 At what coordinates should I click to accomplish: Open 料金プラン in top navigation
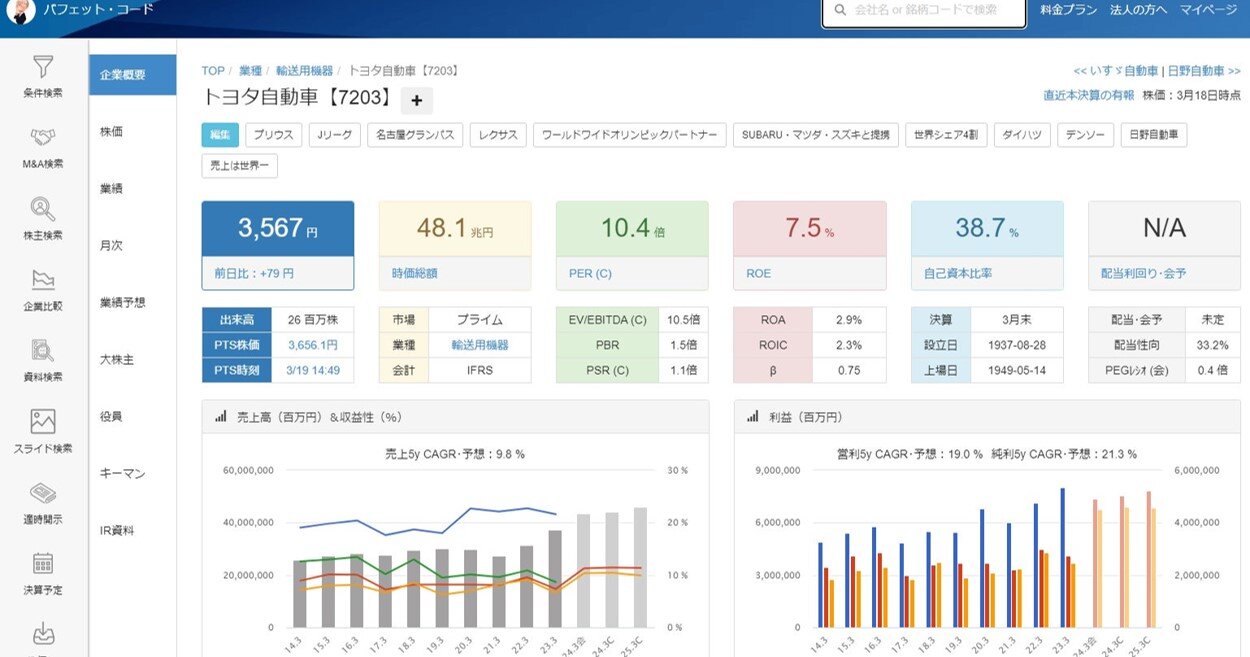click(x=1068, y=10)
